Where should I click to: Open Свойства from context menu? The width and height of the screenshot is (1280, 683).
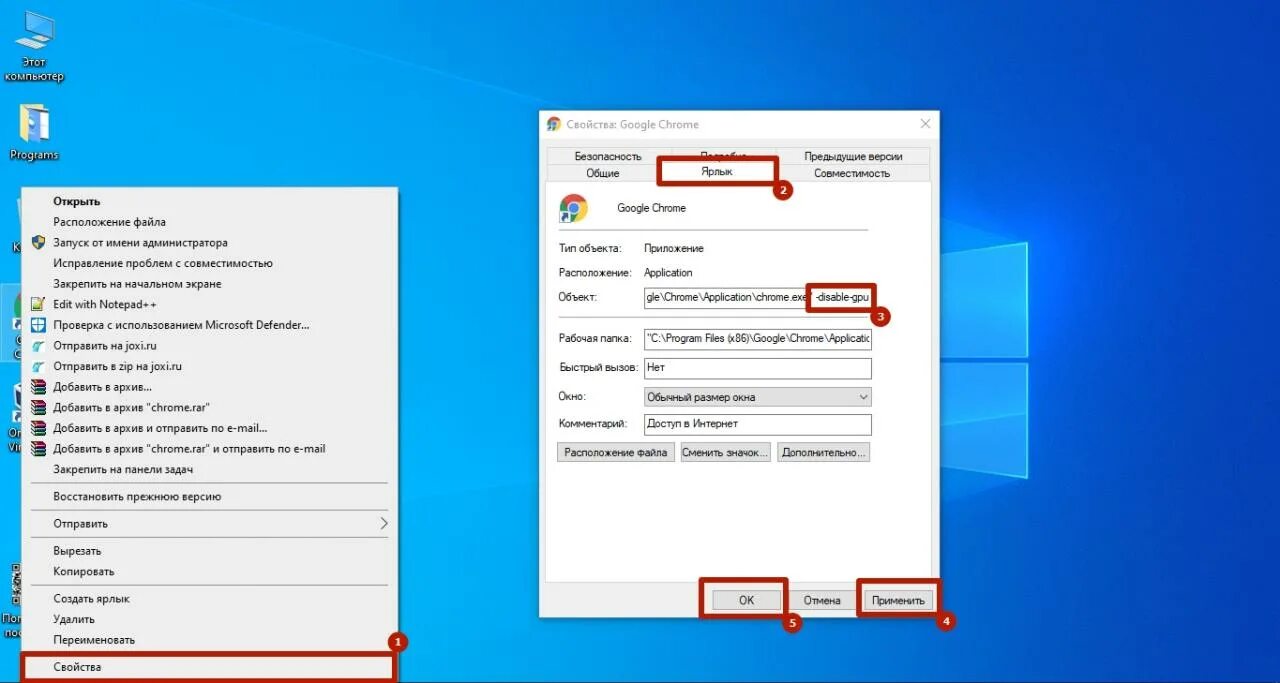coord(210,667)
